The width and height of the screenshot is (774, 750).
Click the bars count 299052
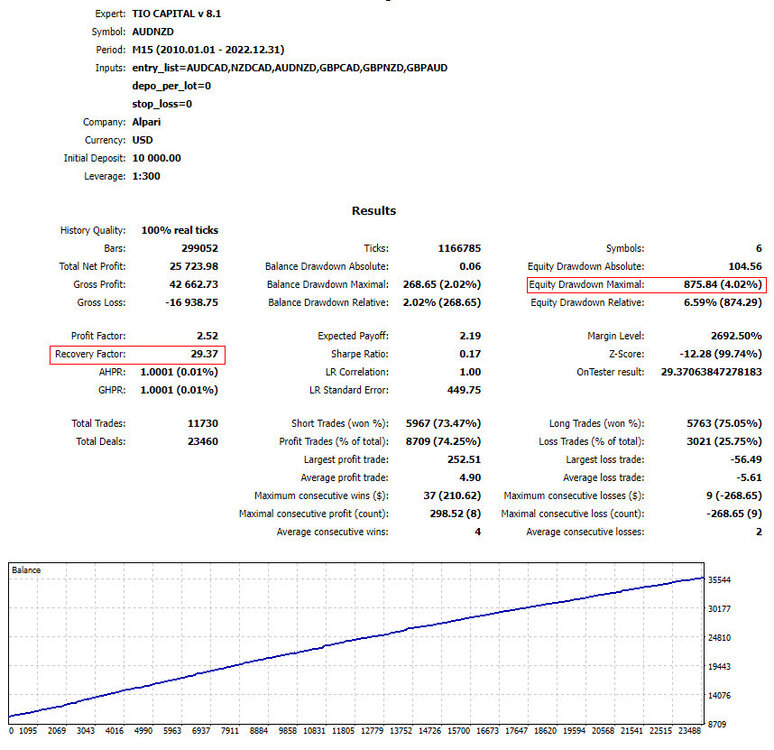(x=199, y=248)
